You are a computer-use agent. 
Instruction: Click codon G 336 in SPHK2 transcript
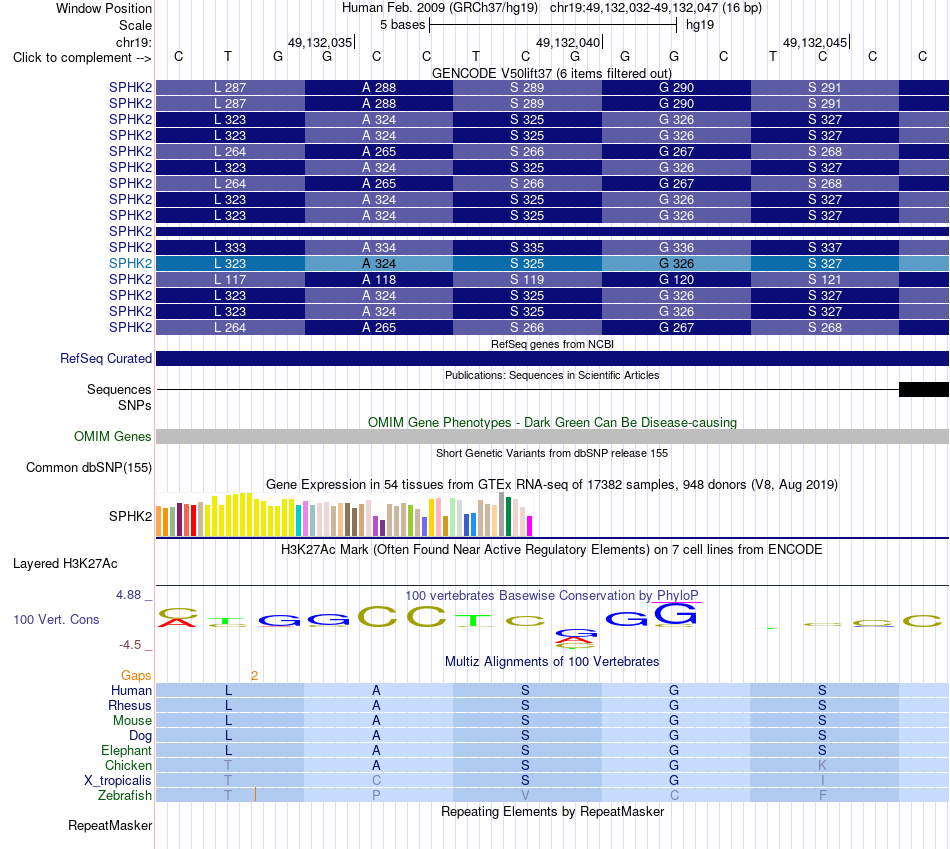676,248
